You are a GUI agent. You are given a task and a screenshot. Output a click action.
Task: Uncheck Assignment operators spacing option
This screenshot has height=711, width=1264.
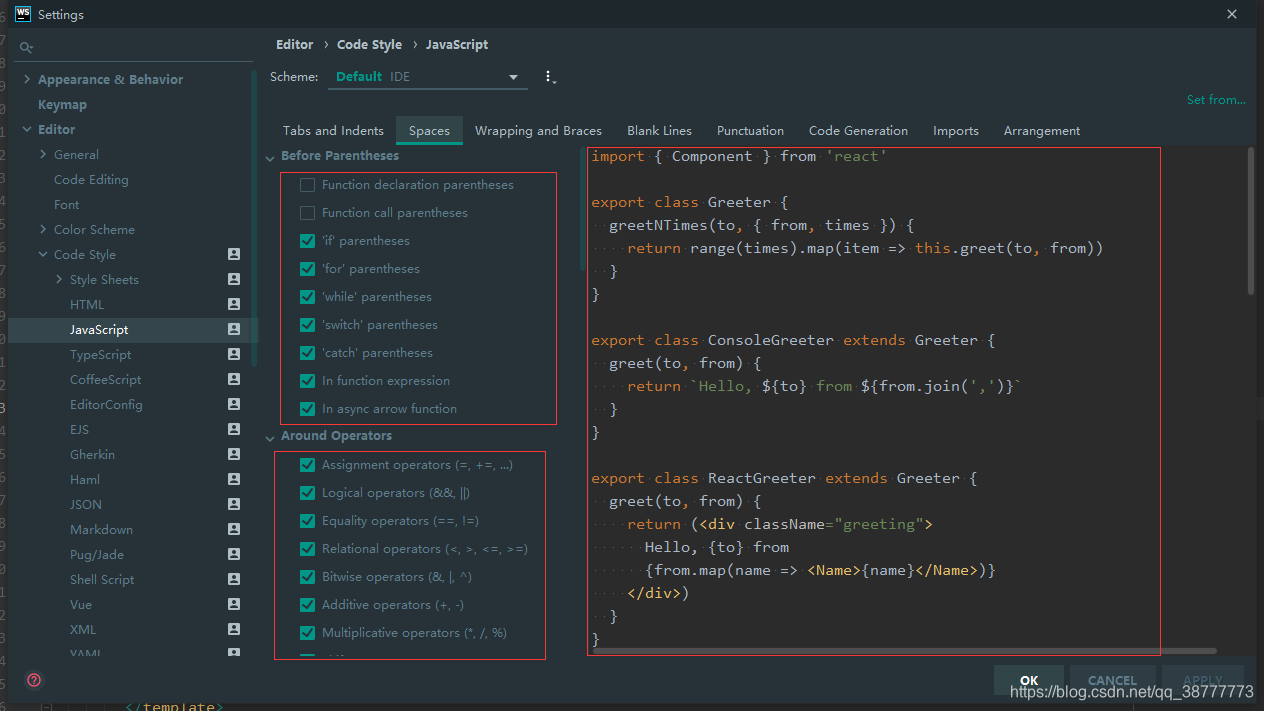[x=308, y=465]
